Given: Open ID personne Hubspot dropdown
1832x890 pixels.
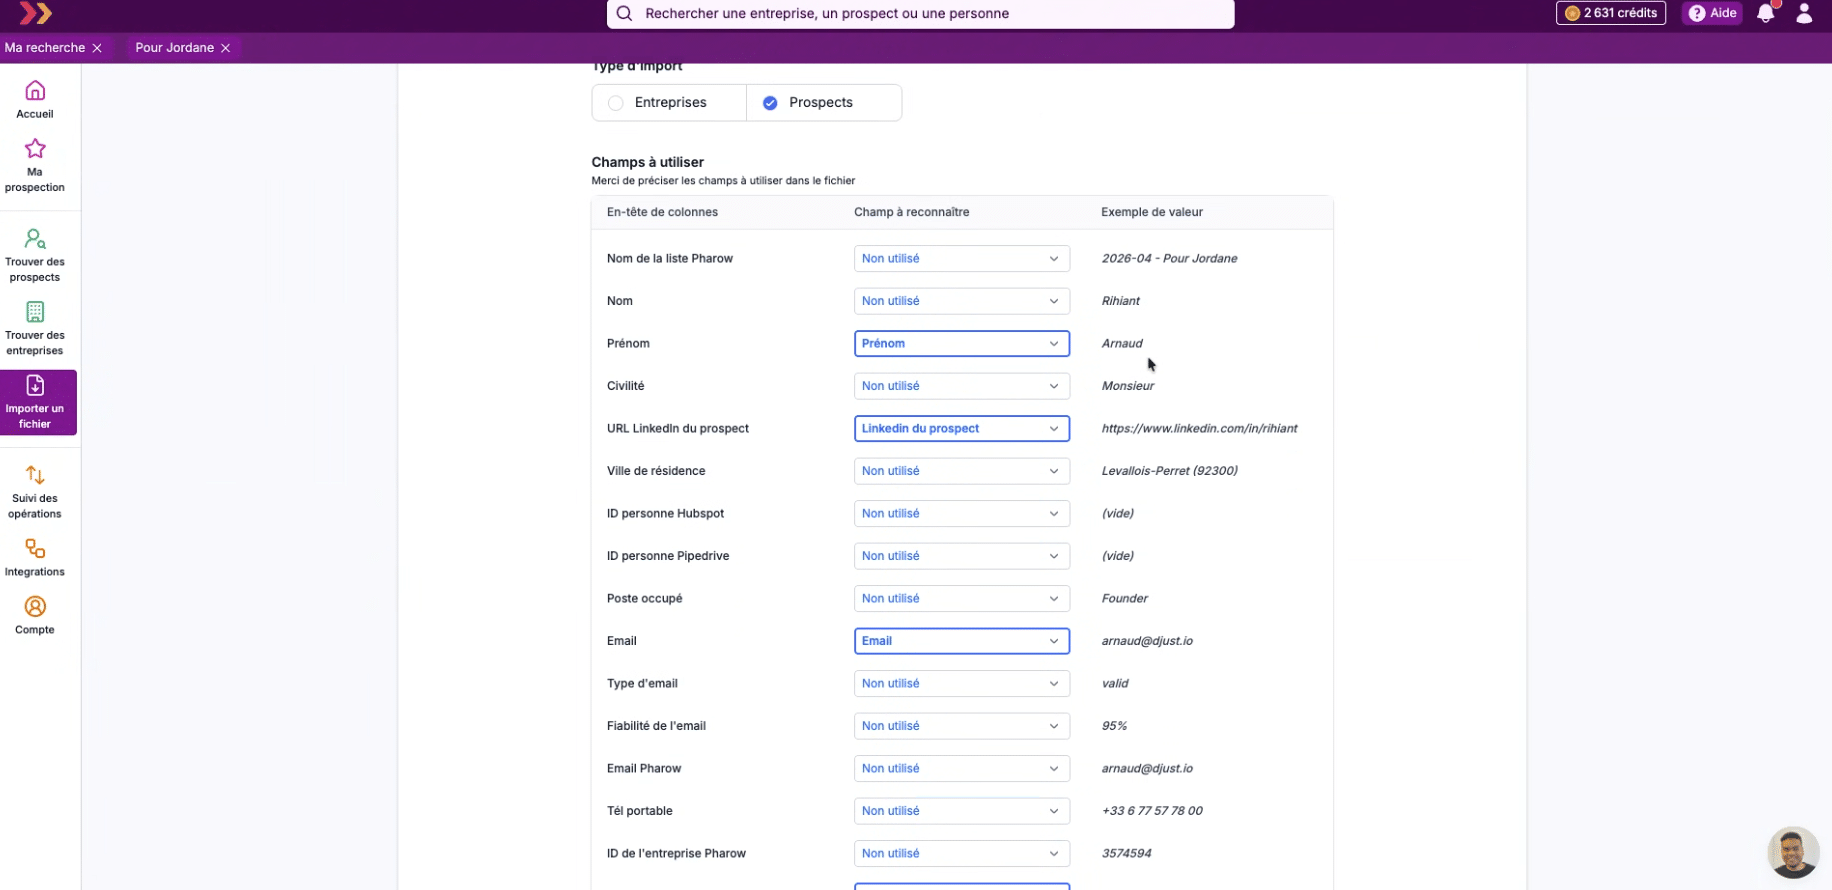Looking at the screenshot, I should click(x=962, y=514).
